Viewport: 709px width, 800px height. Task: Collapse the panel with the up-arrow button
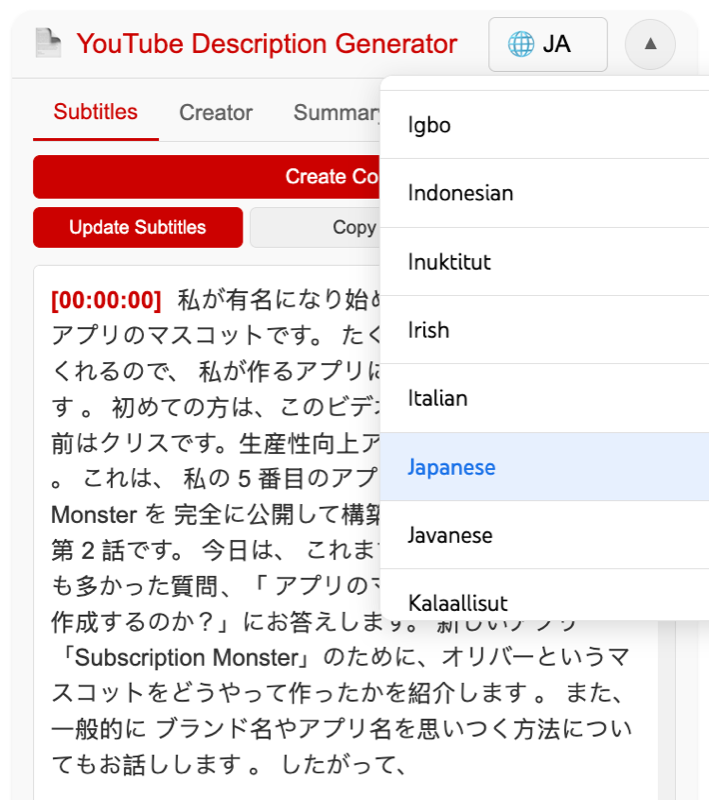[x=650, y=44]
